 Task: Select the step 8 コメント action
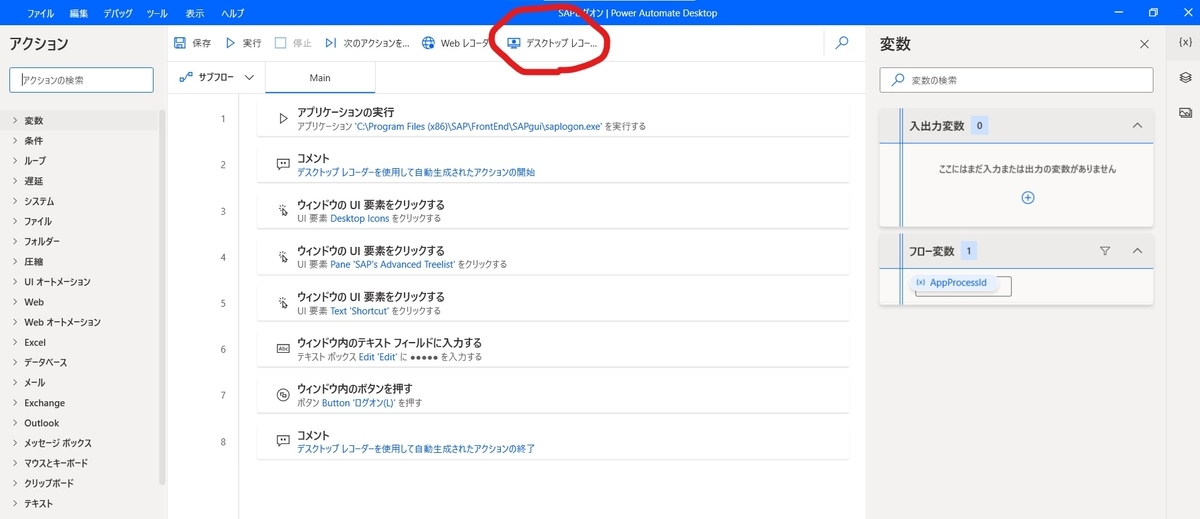[x=553, y=441]
